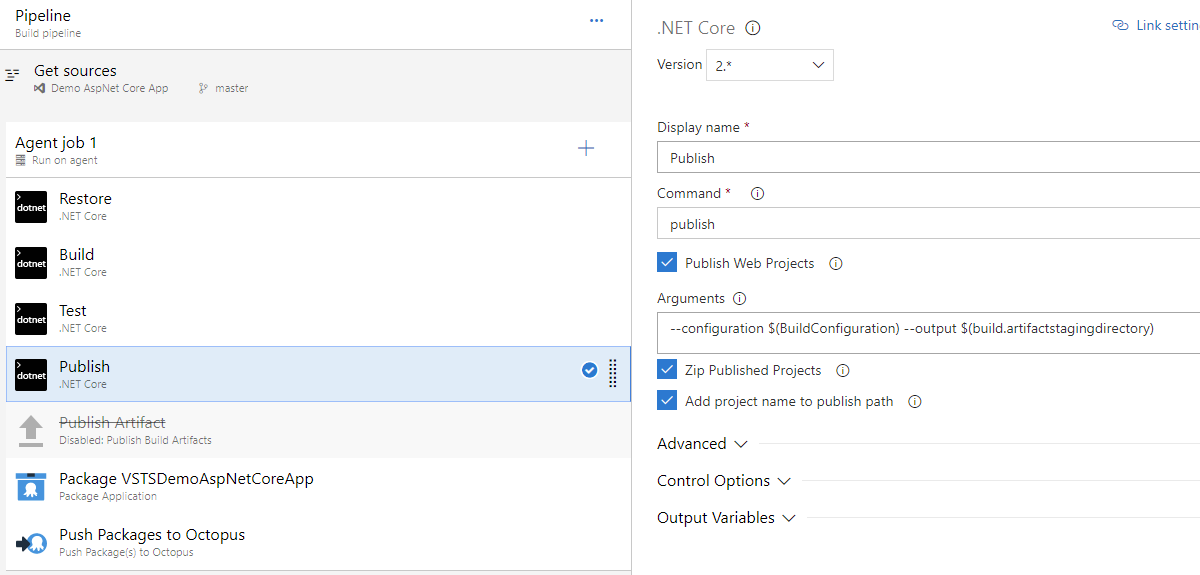This screenshot has width=1200, height=575.
Task: Show info for the Command field
Action: [x=757, y=194]
